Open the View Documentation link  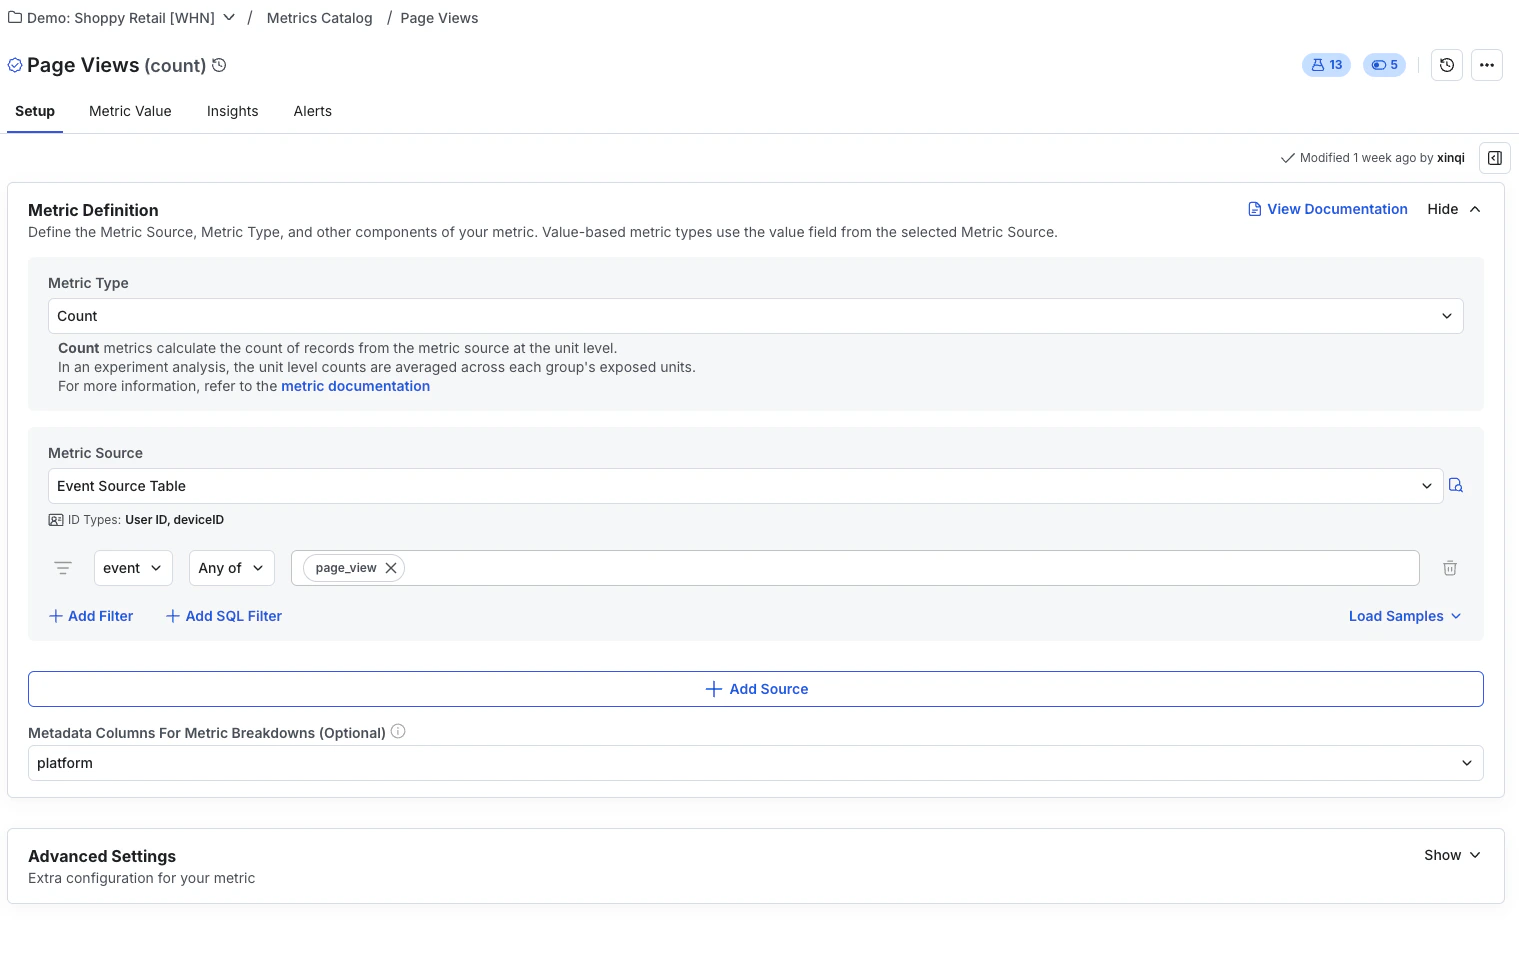pyautogui.click(x=1327, y=209)
